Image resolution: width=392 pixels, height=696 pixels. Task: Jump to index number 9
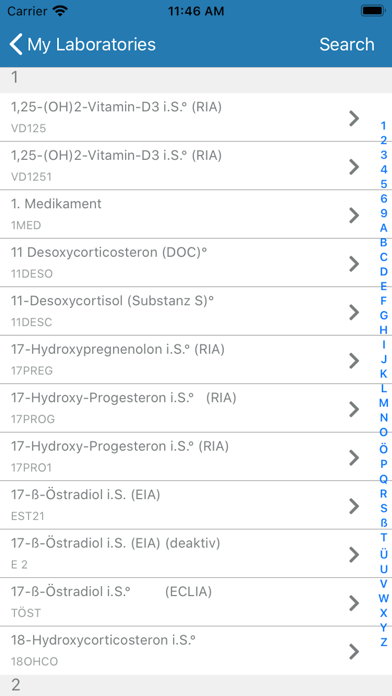(x=384, y=214)
